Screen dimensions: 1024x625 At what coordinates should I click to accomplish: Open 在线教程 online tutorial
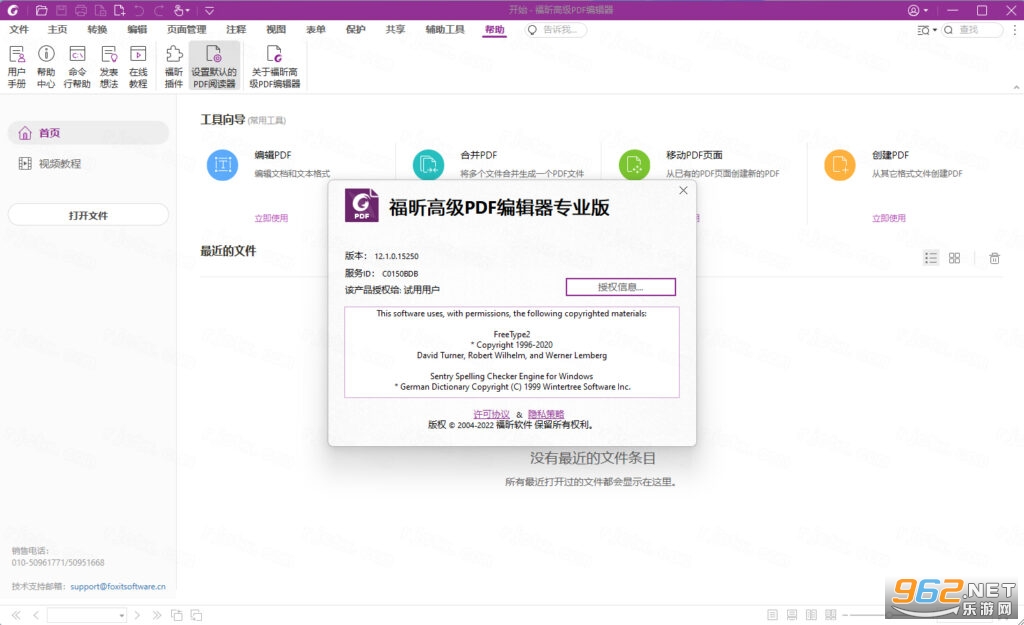click(138, 67)
